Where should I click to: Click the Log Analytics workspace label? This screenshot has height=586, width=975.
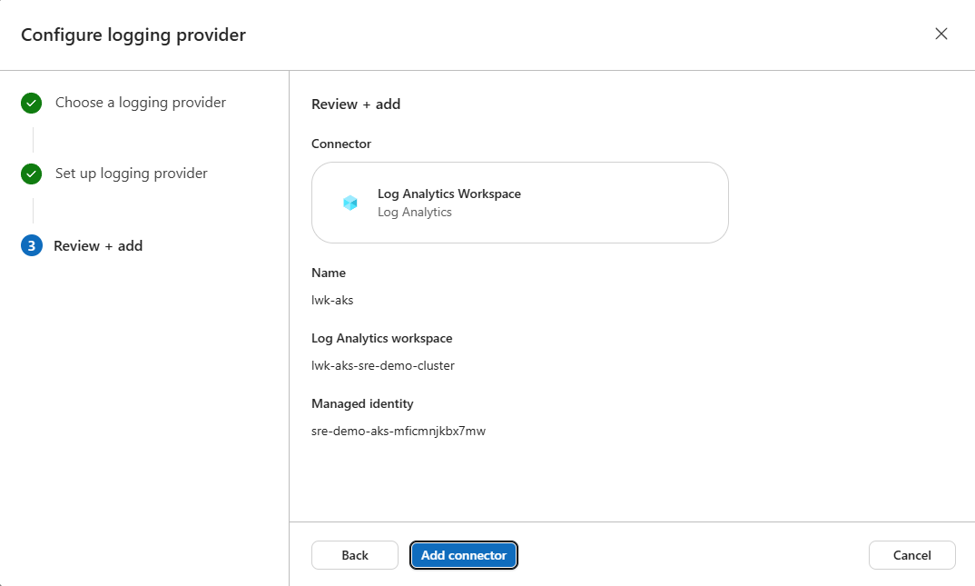pyautogui.click(x=382, y=338)
